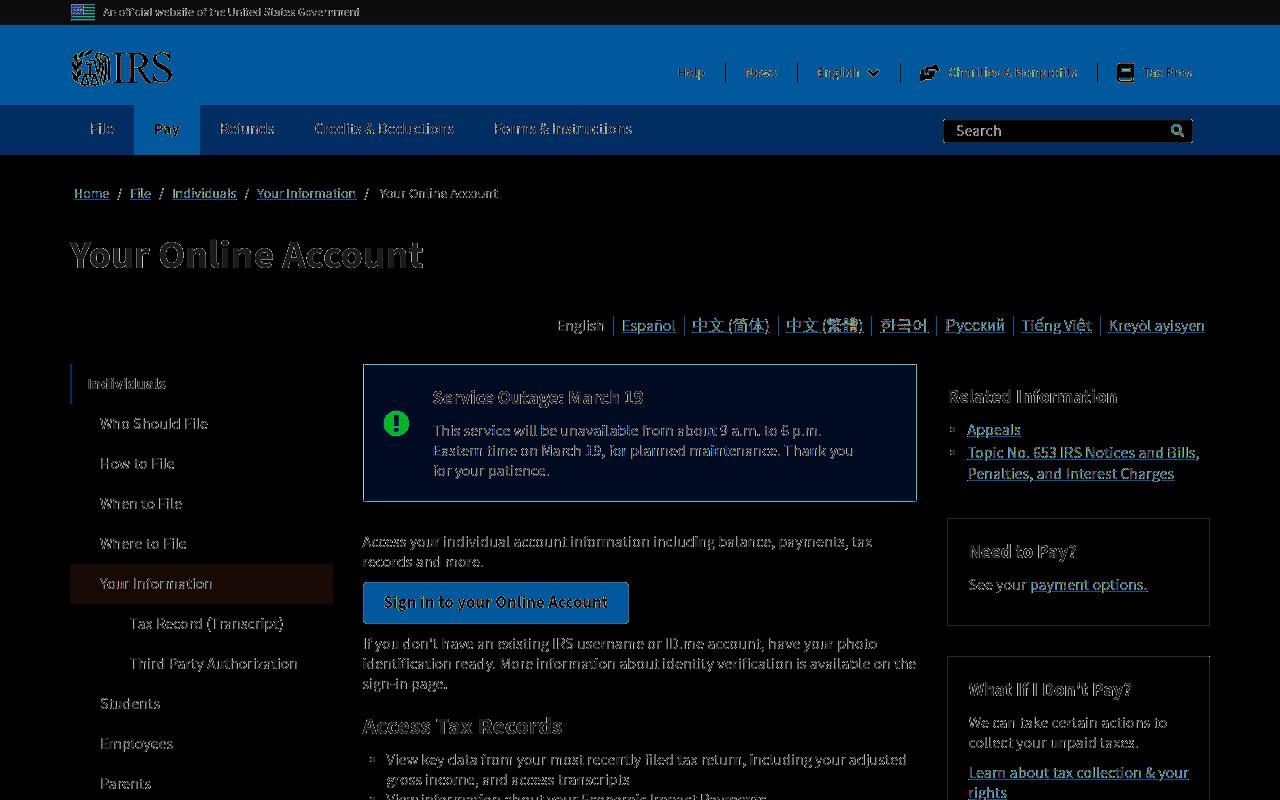Click the Access Tax Records heading
The width and height of the screenshot is (1280, 800).
point(462,726)
